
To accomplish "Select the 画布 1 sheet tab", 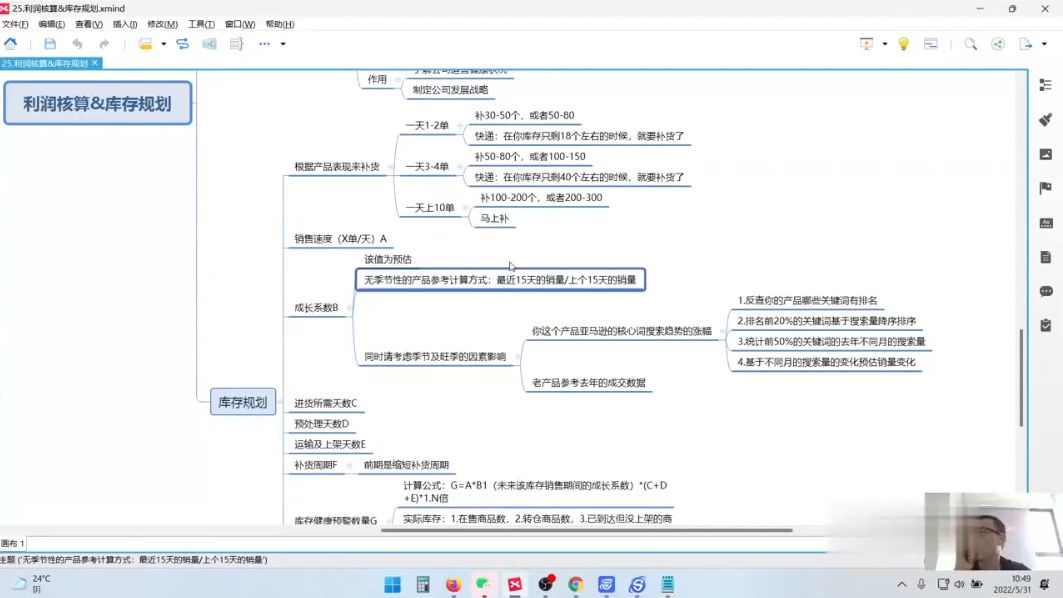I will [x=13, y=544].
